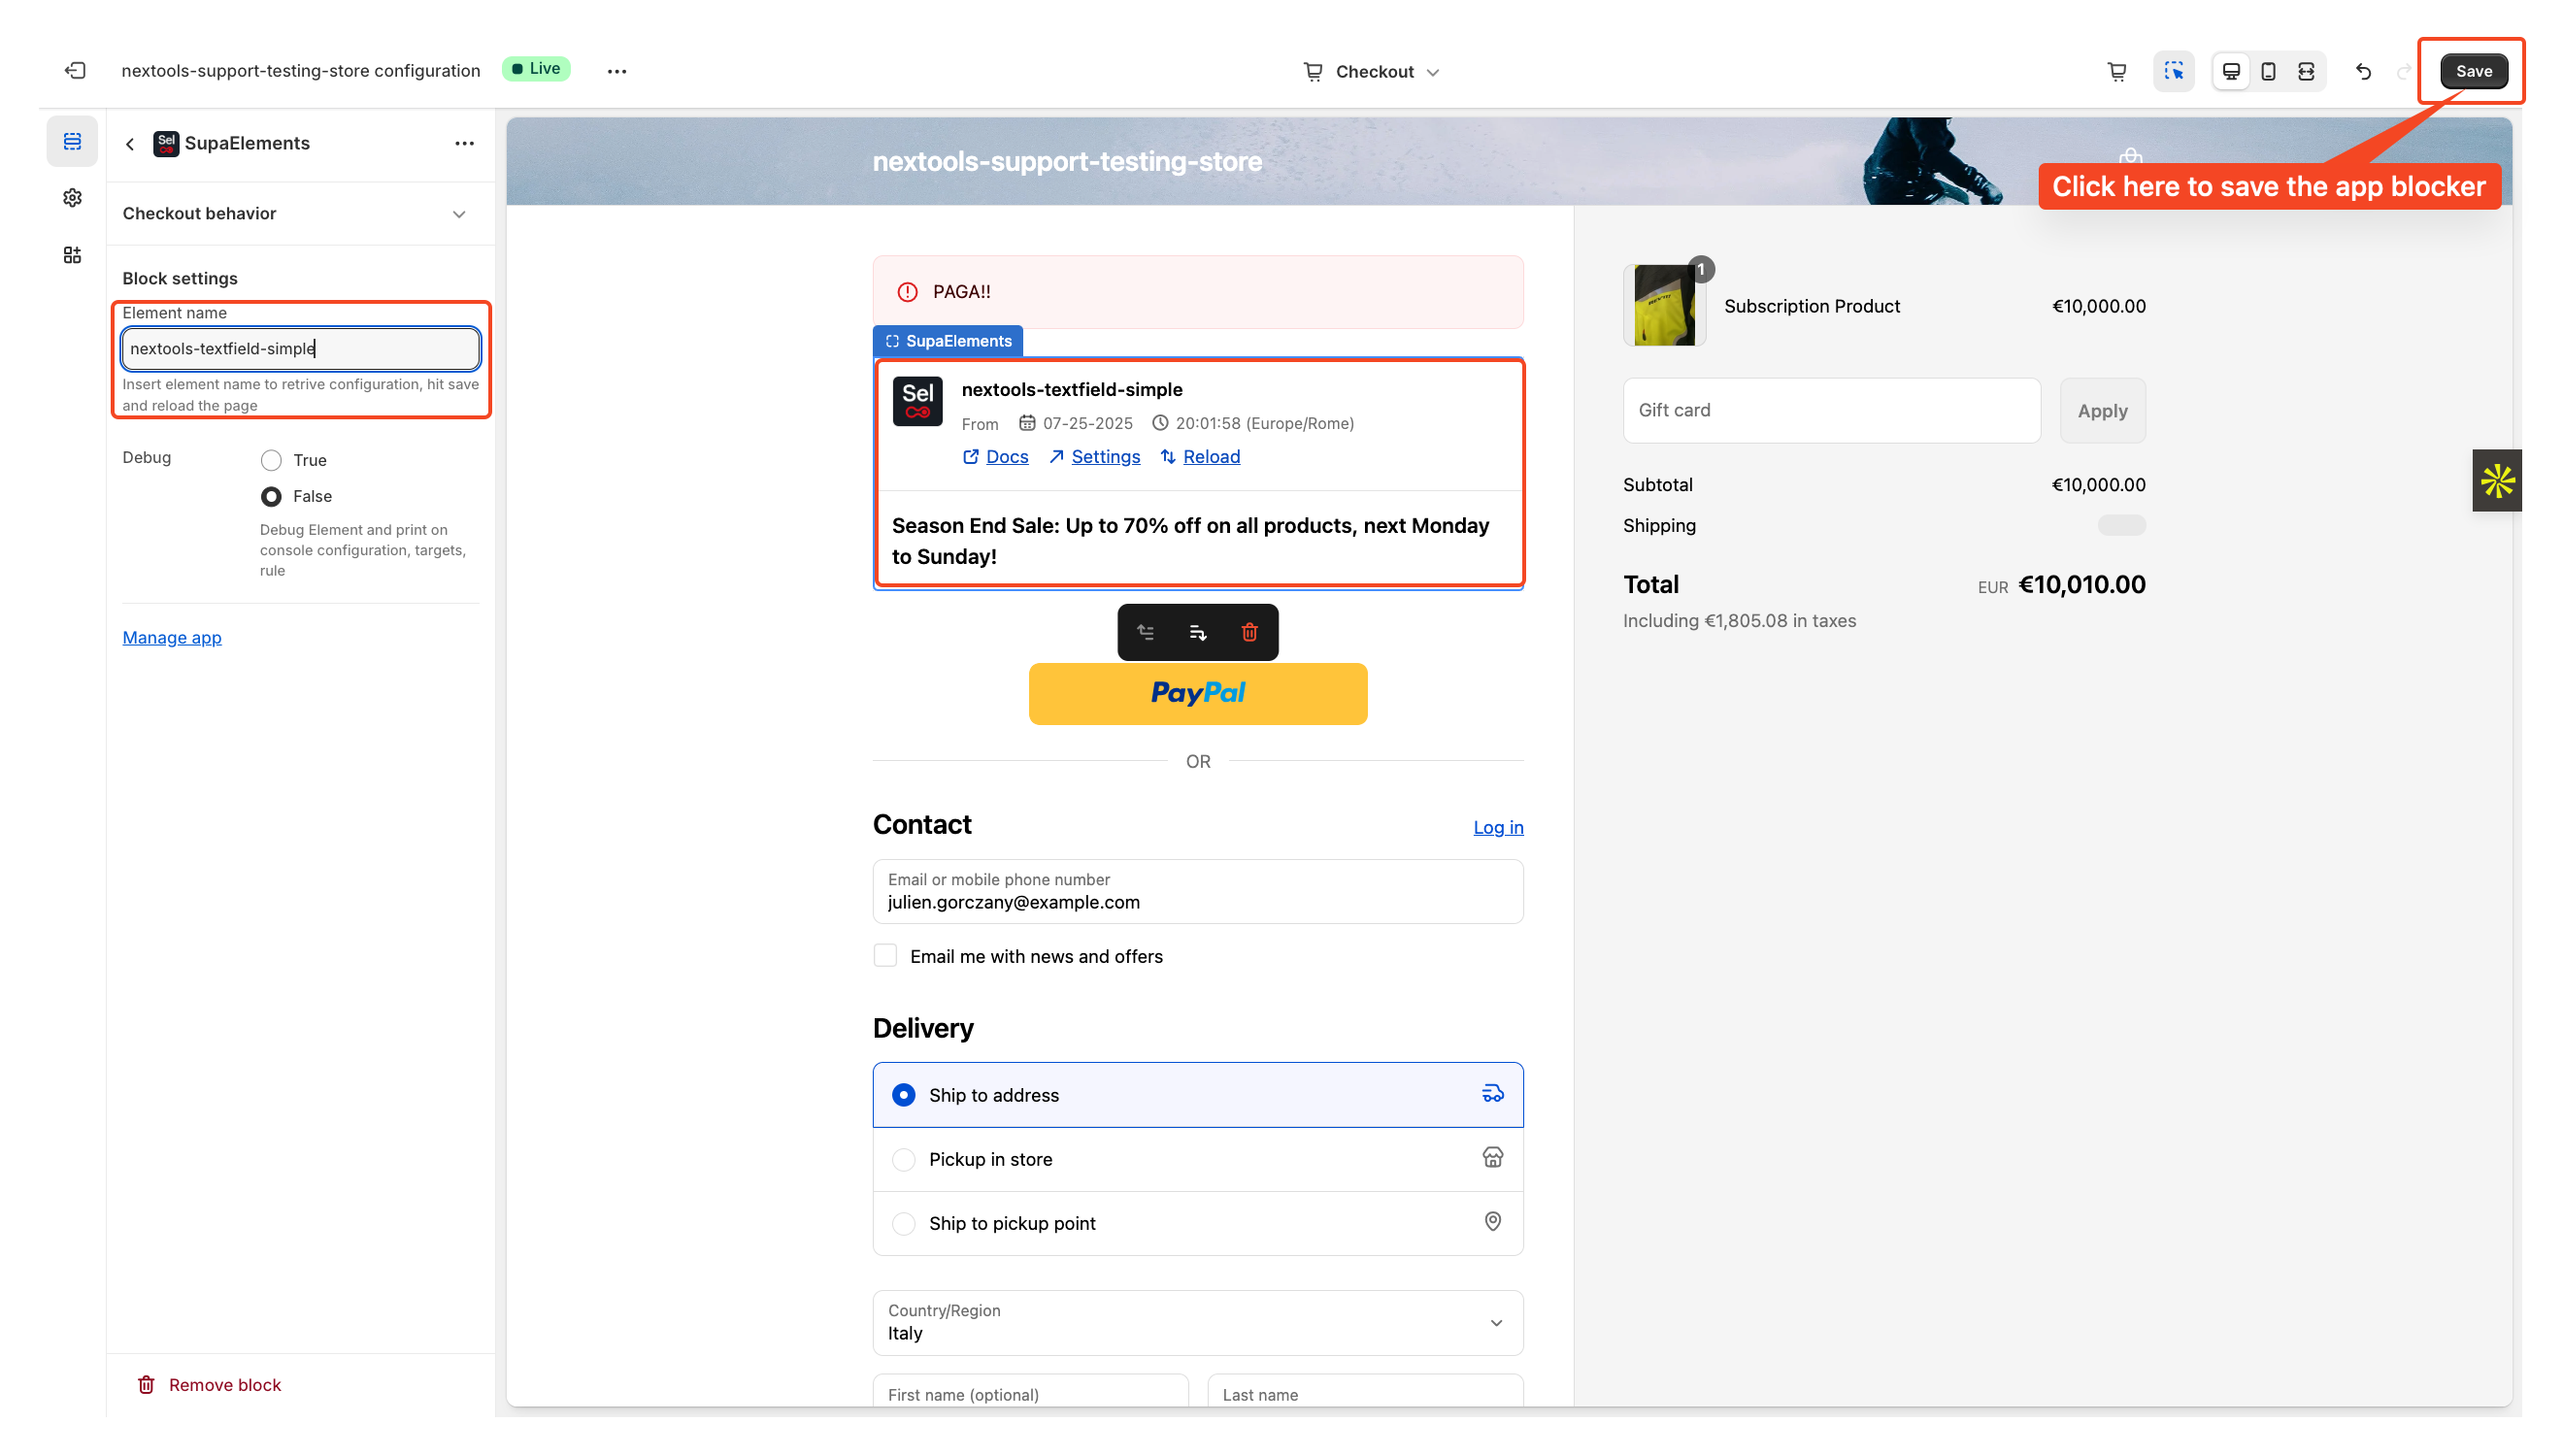Image resolution: width=2563 pixels, height=1456 pixels.
Task: Click the exit editor icon
Action: coord(75,70)
